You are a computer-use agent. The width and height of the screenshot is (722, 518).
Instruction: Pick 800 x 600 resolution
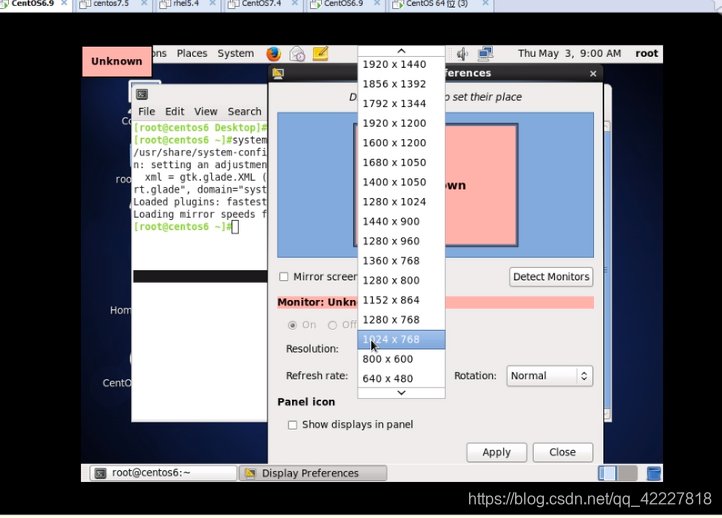click(401, 359)
